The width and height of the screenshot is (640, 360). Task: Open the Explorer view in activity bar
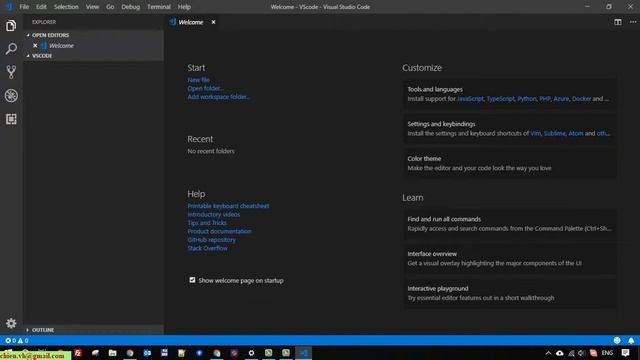pos(11,26)
